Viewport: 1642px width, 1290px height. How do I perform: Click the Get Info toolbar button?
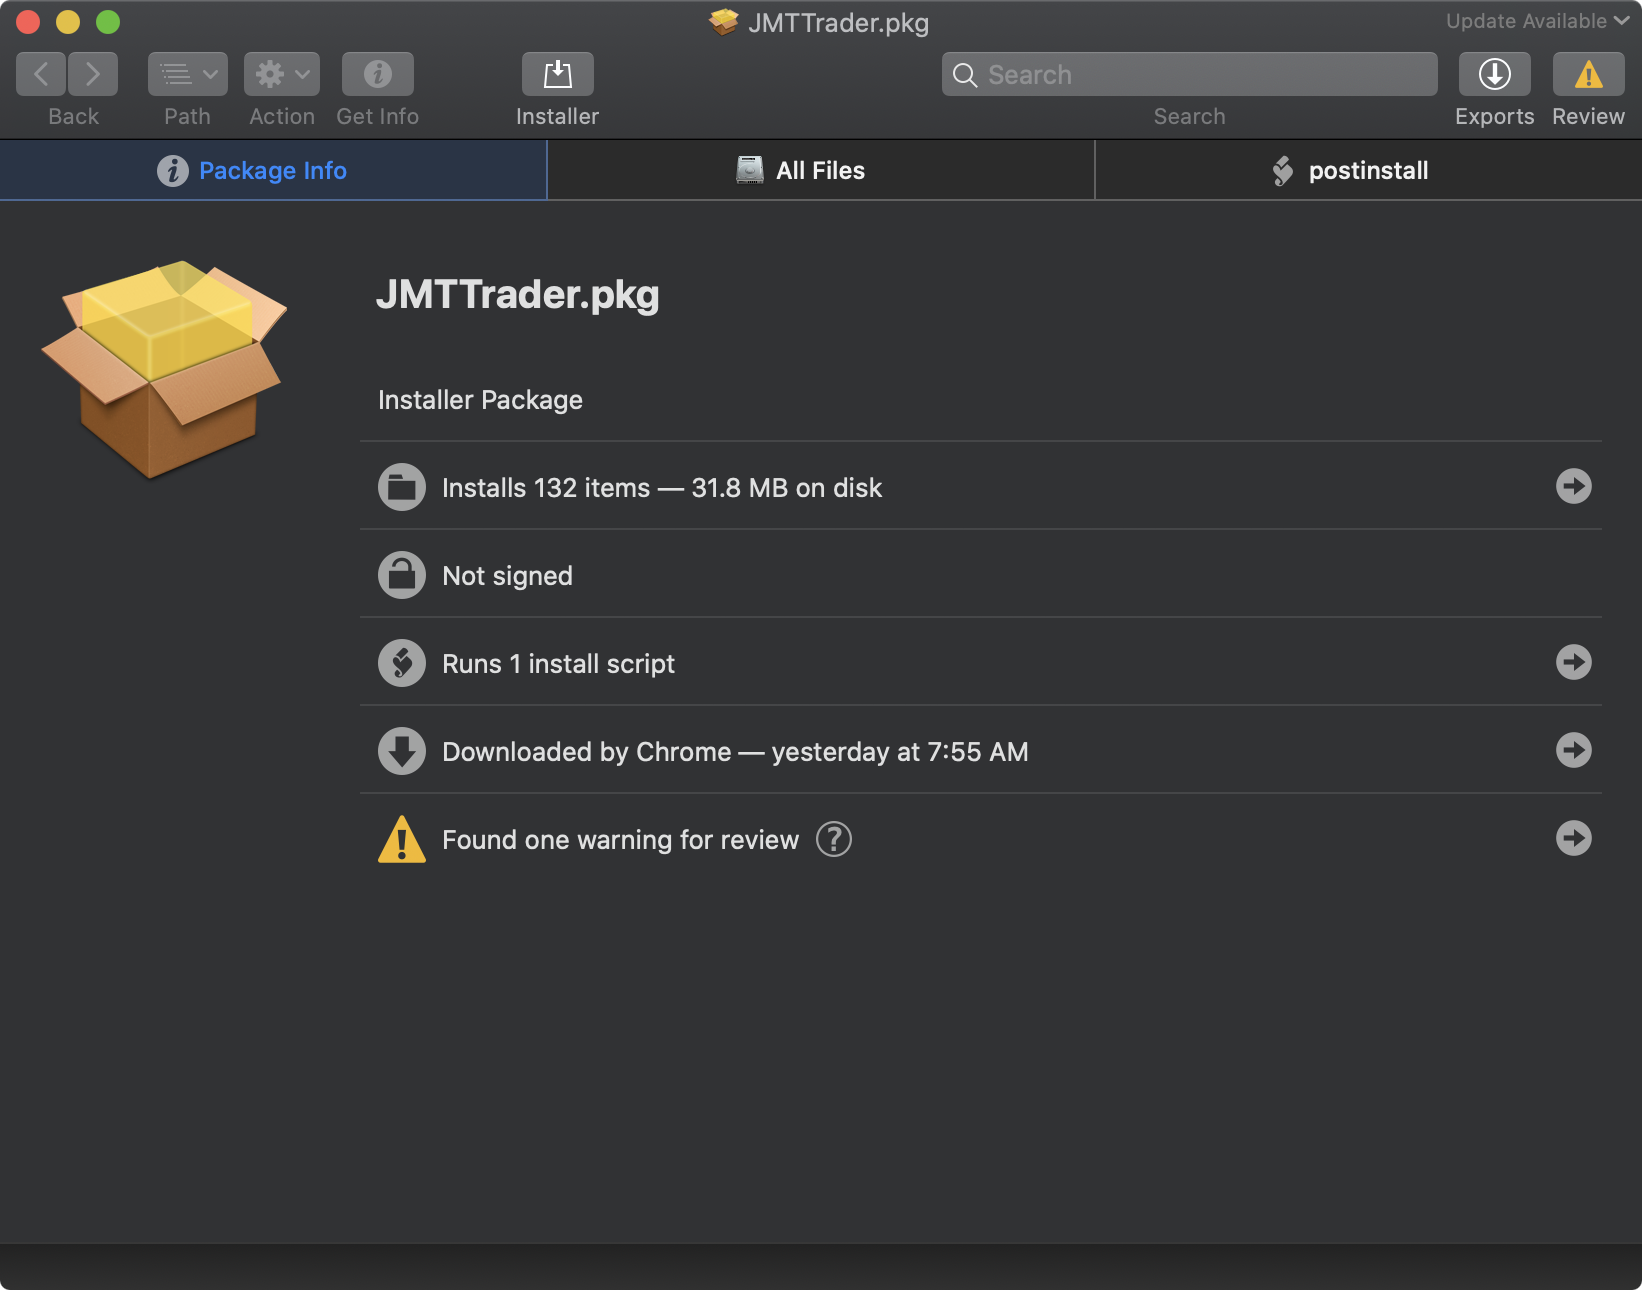(378, 74)
